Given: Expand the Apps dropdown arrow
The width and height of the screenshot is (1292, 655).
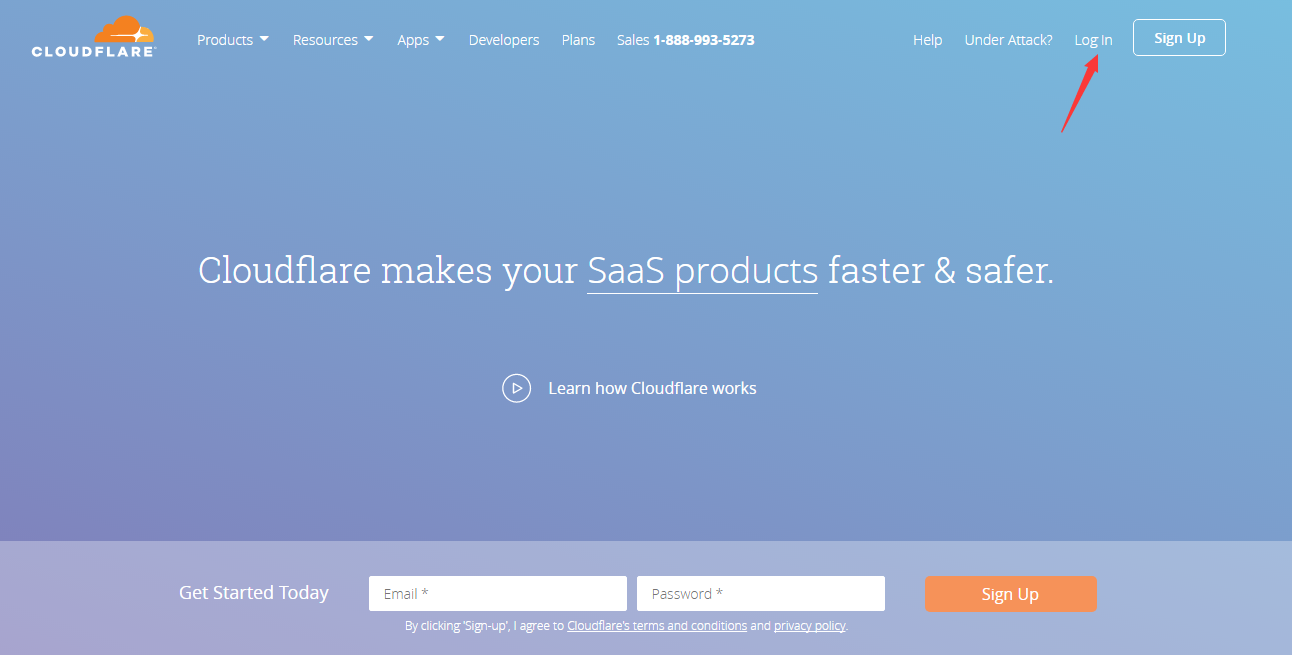Looking at the screenshot, I should [x=440, y=39].
